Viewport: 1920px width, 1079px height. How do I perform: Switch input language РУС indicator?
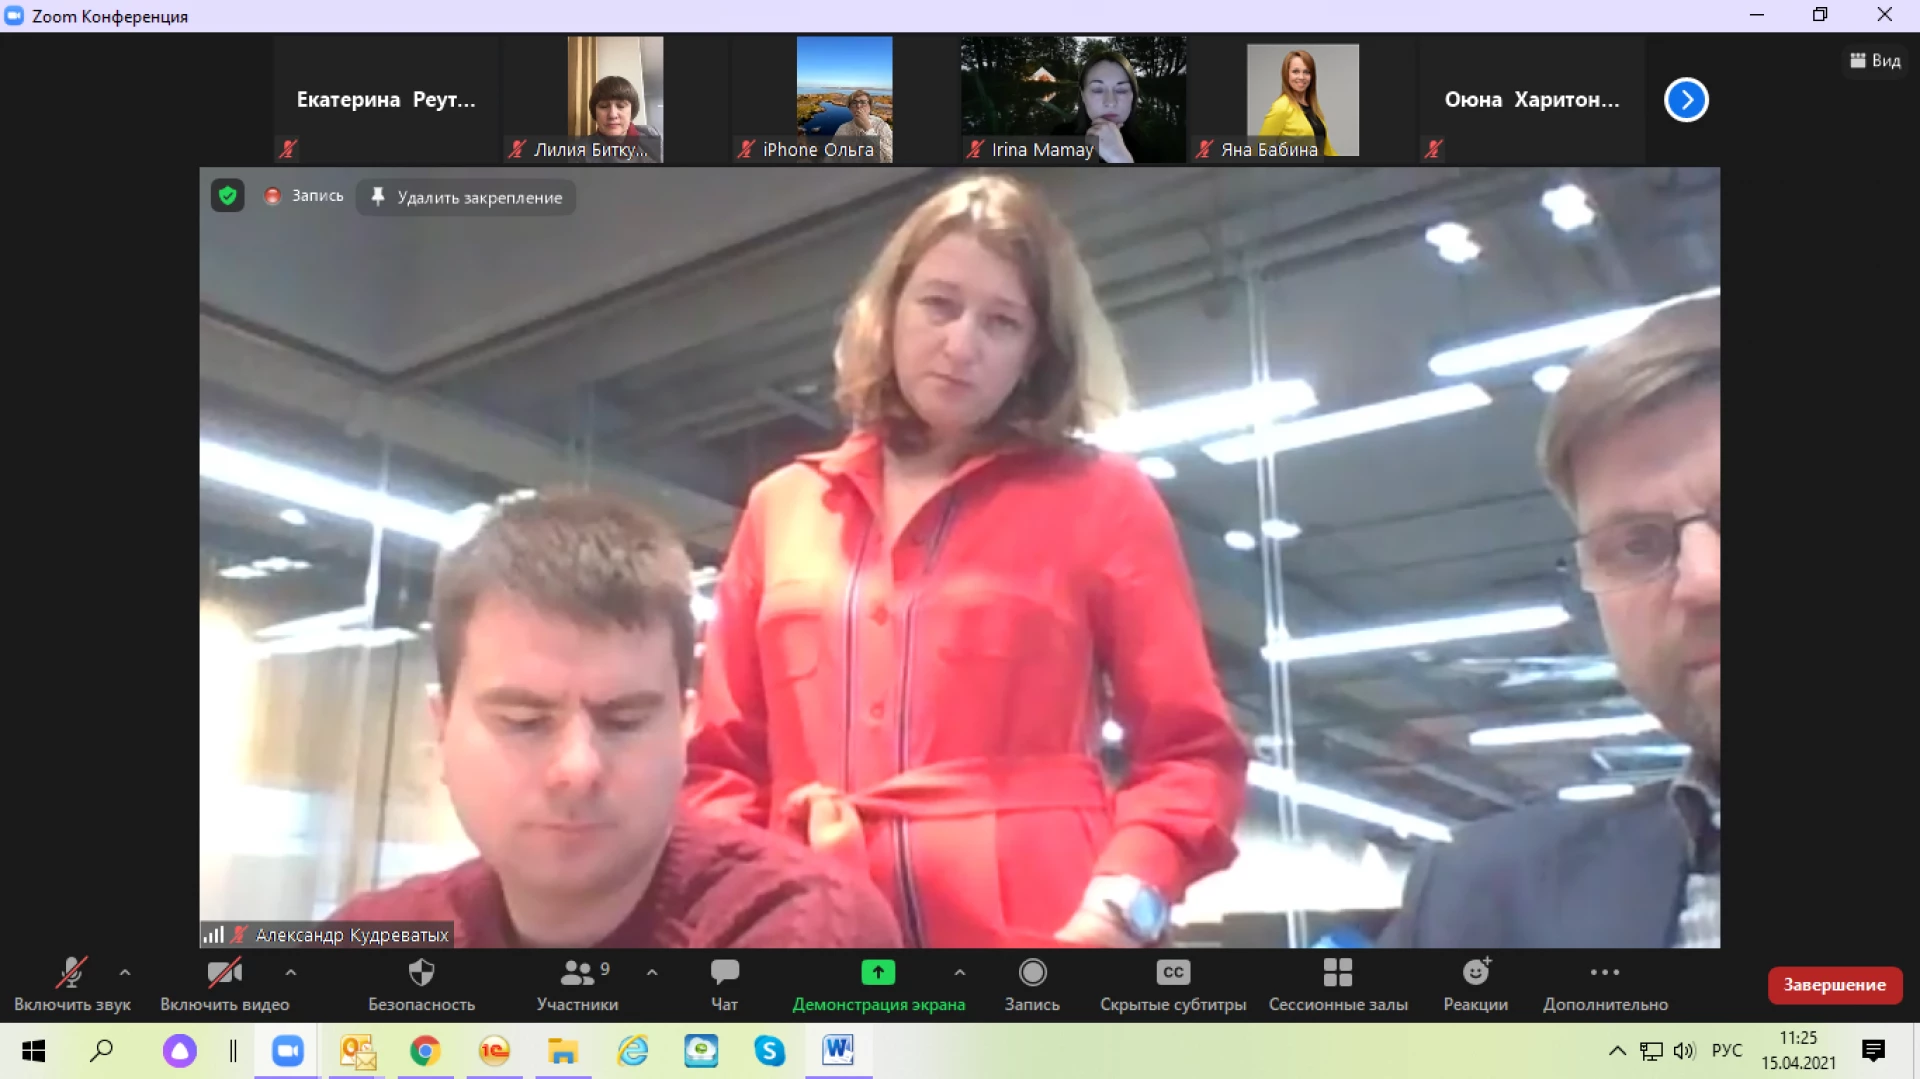[1727, 1050]
